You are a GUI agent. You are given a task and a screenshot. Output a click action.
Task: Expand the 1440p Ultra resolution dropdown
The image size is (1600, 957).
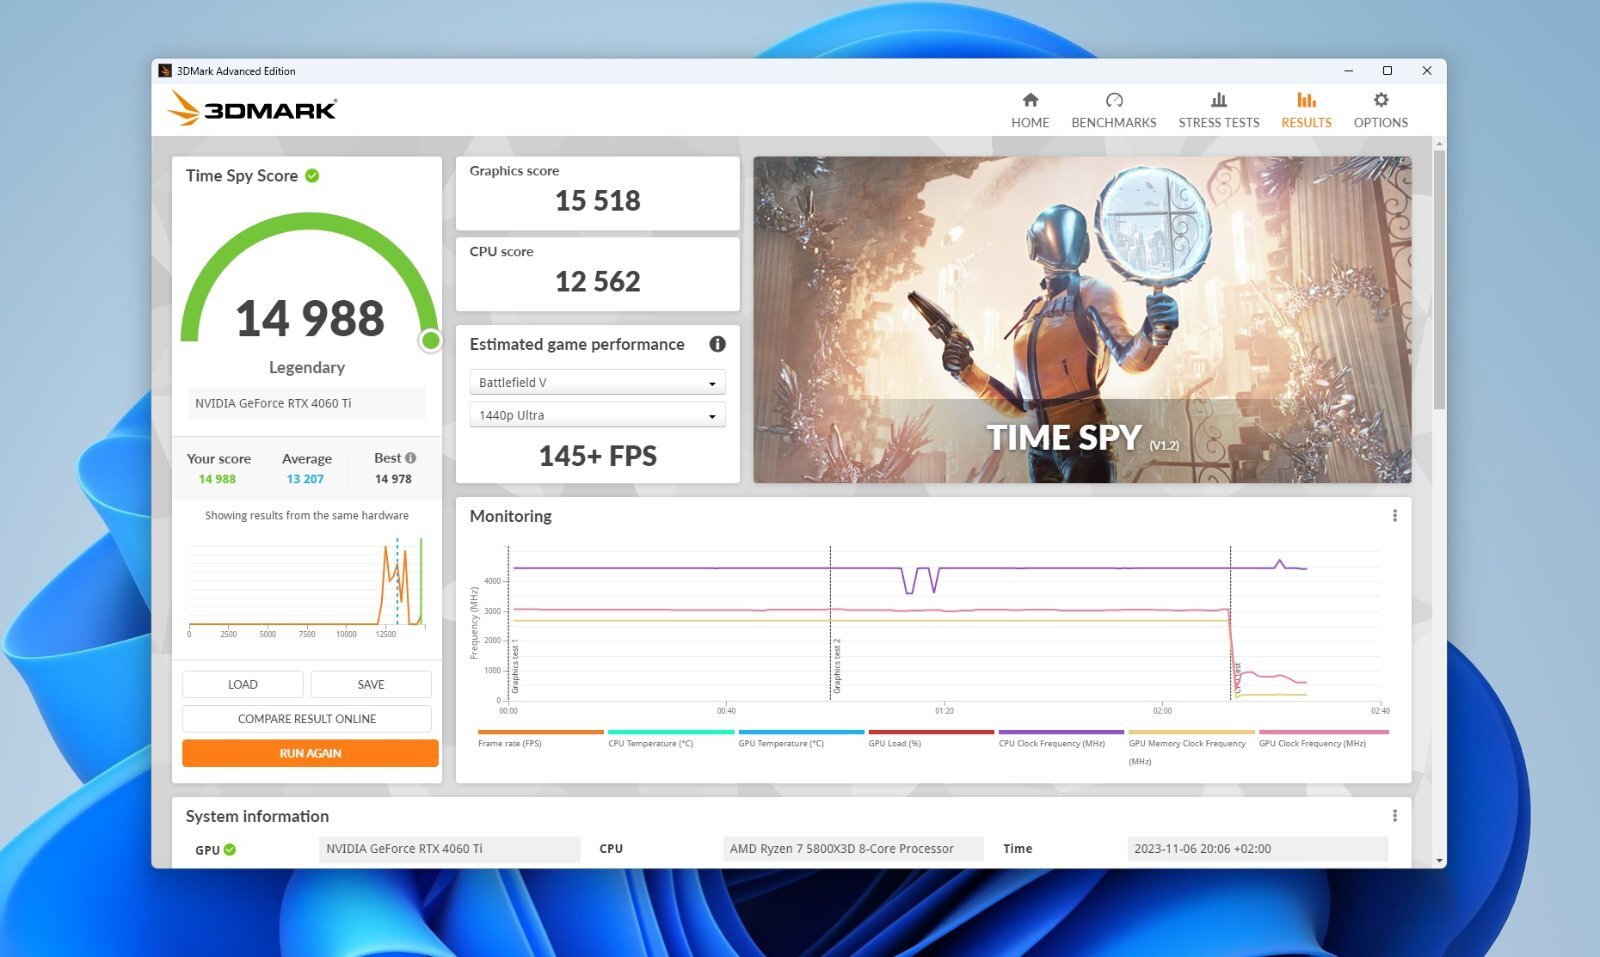tap(597, 415)
